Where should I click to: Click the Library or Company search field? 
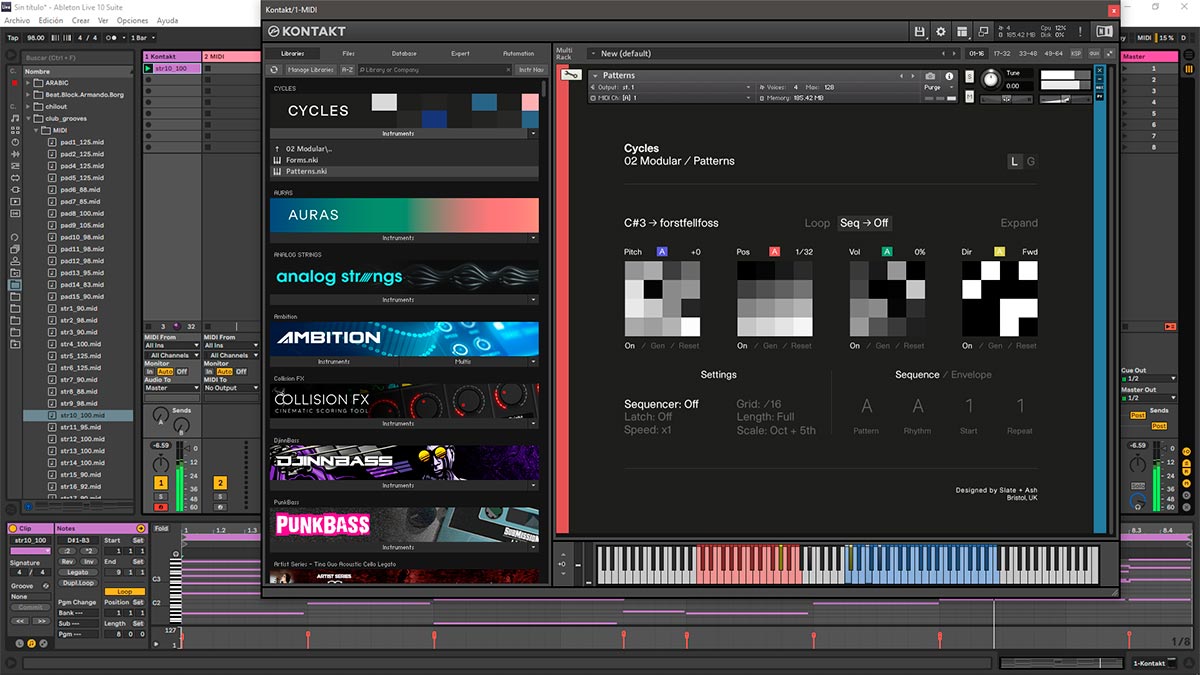pyautogui.click(x=437, y=70)
